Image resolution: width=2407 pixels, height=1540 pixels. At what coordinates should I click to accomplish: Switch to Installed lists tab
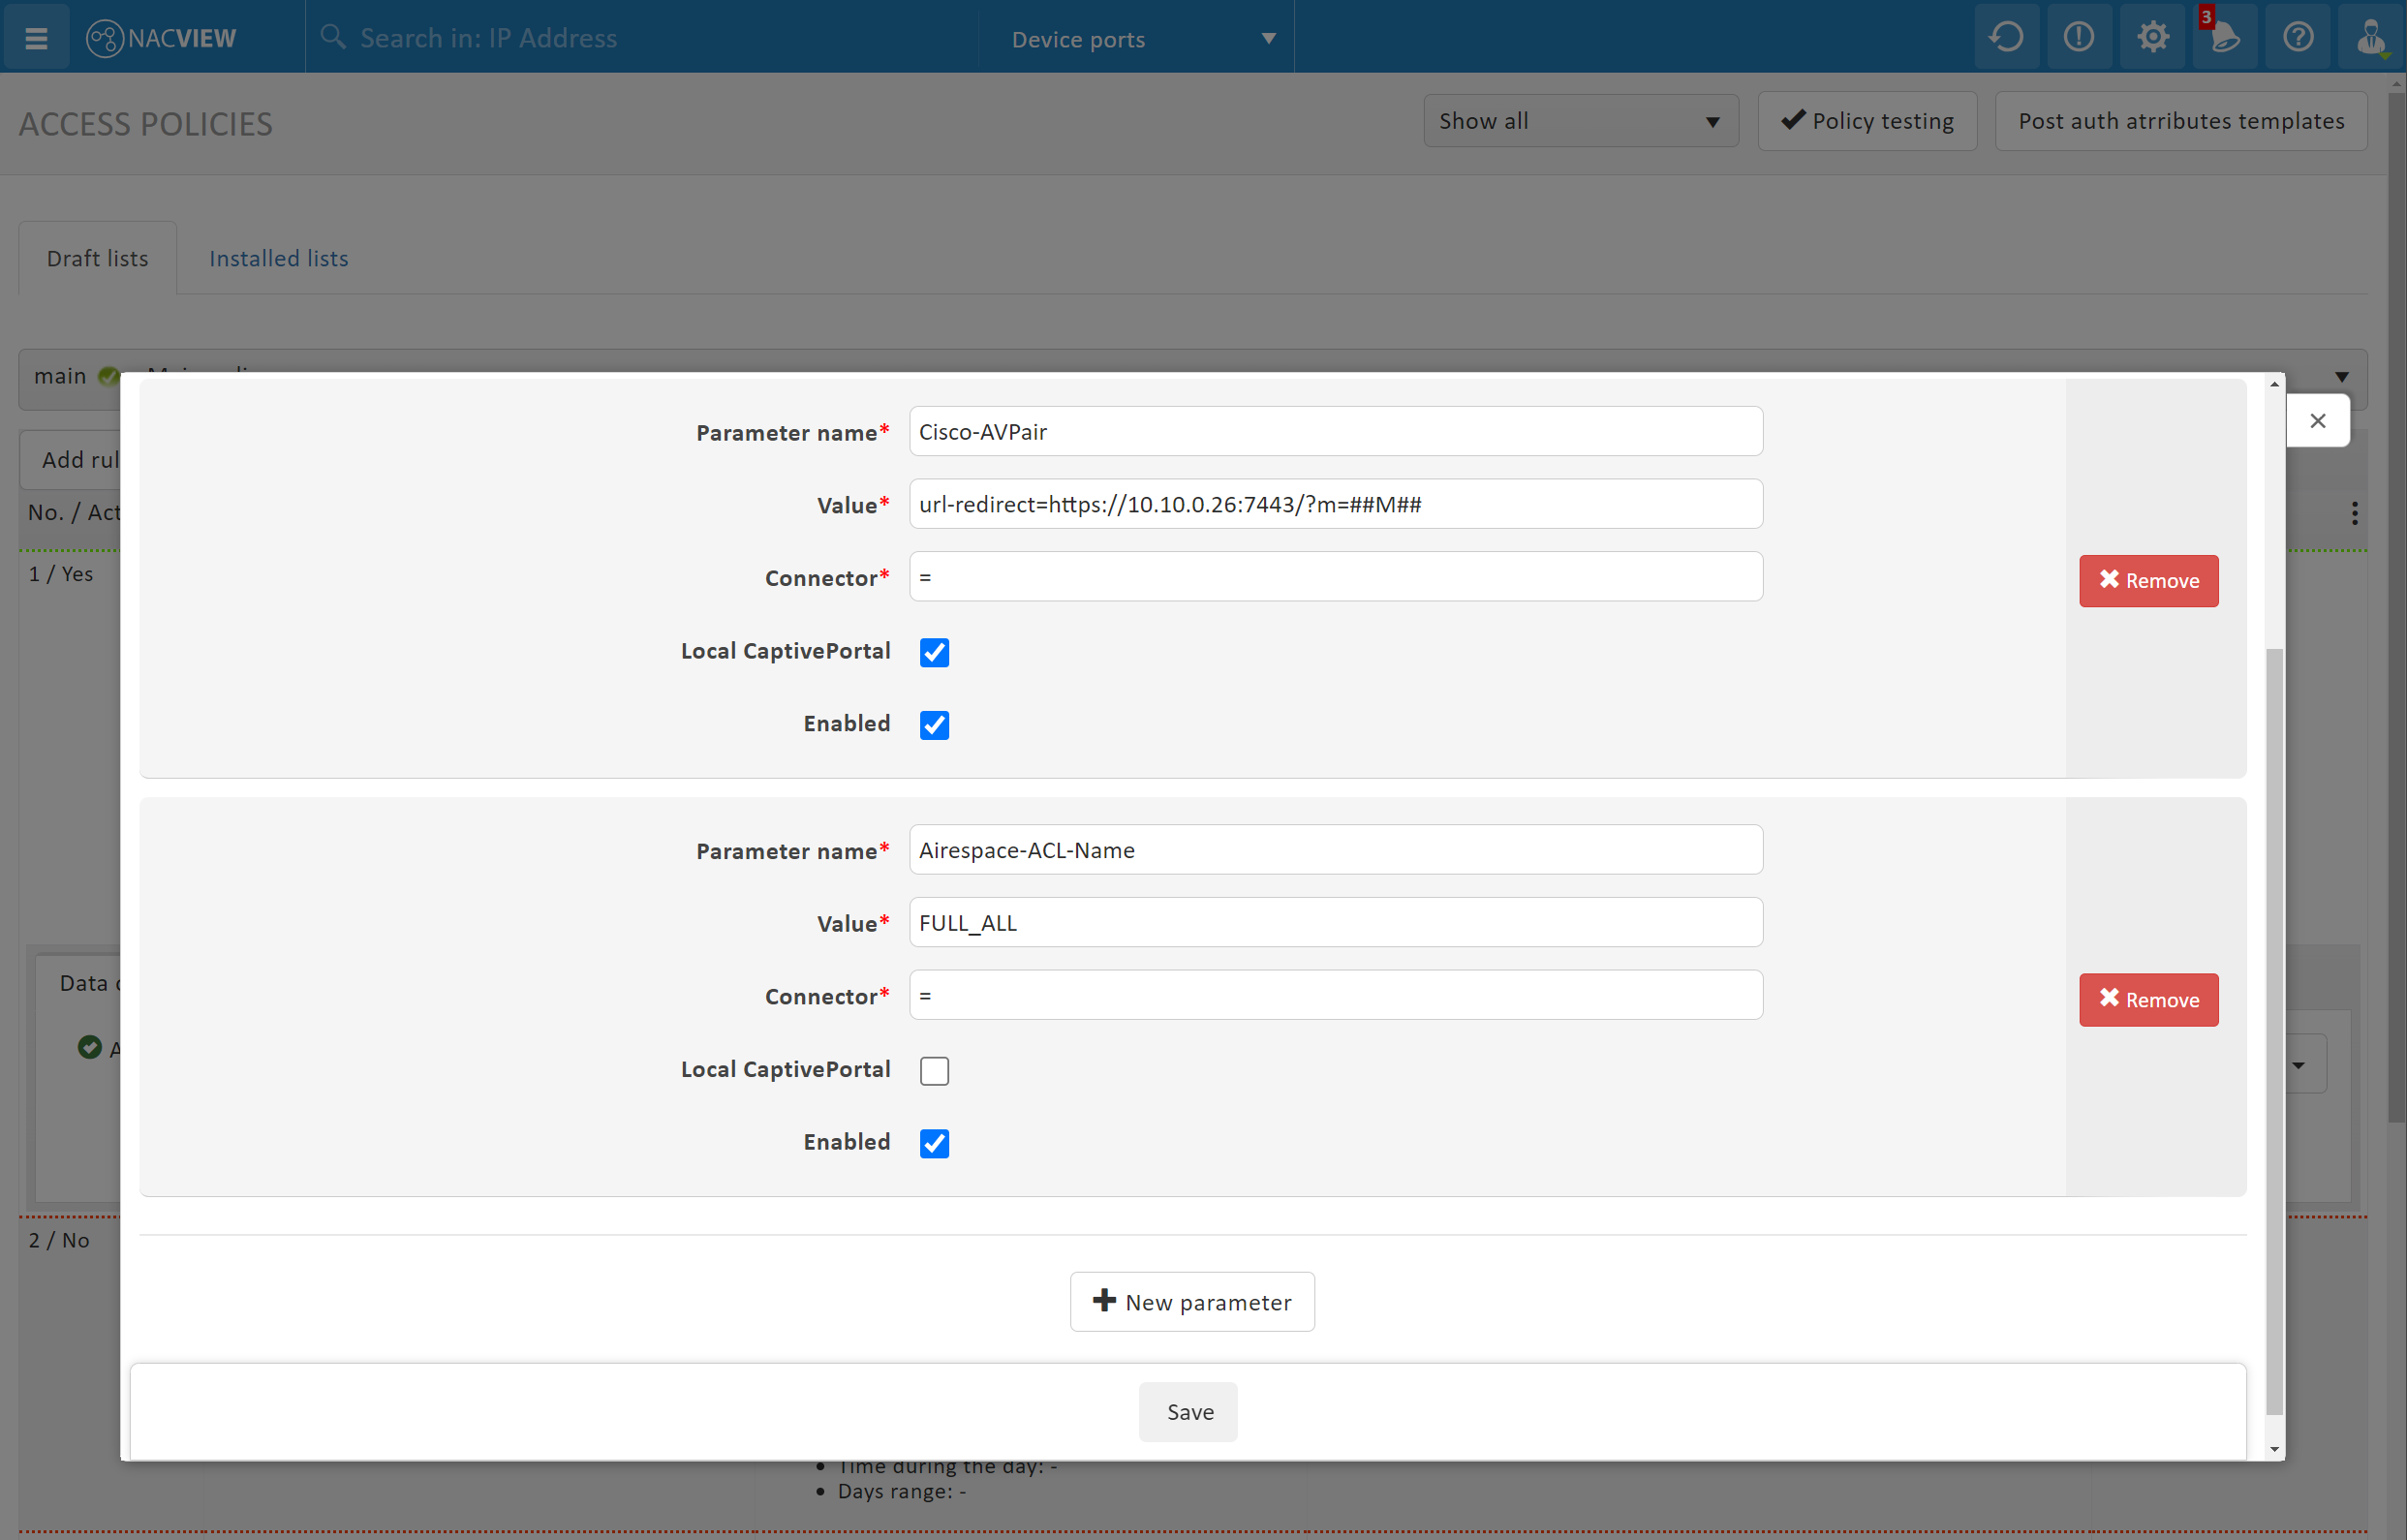point(279,258)
